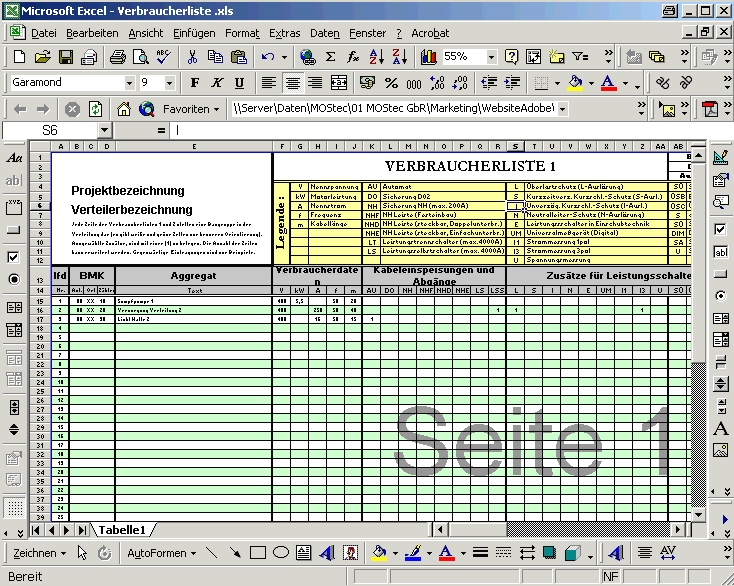The height and width of the screenshot is (586, 734).
Task: Open the Favoriten dropdown
Action: 215,109
